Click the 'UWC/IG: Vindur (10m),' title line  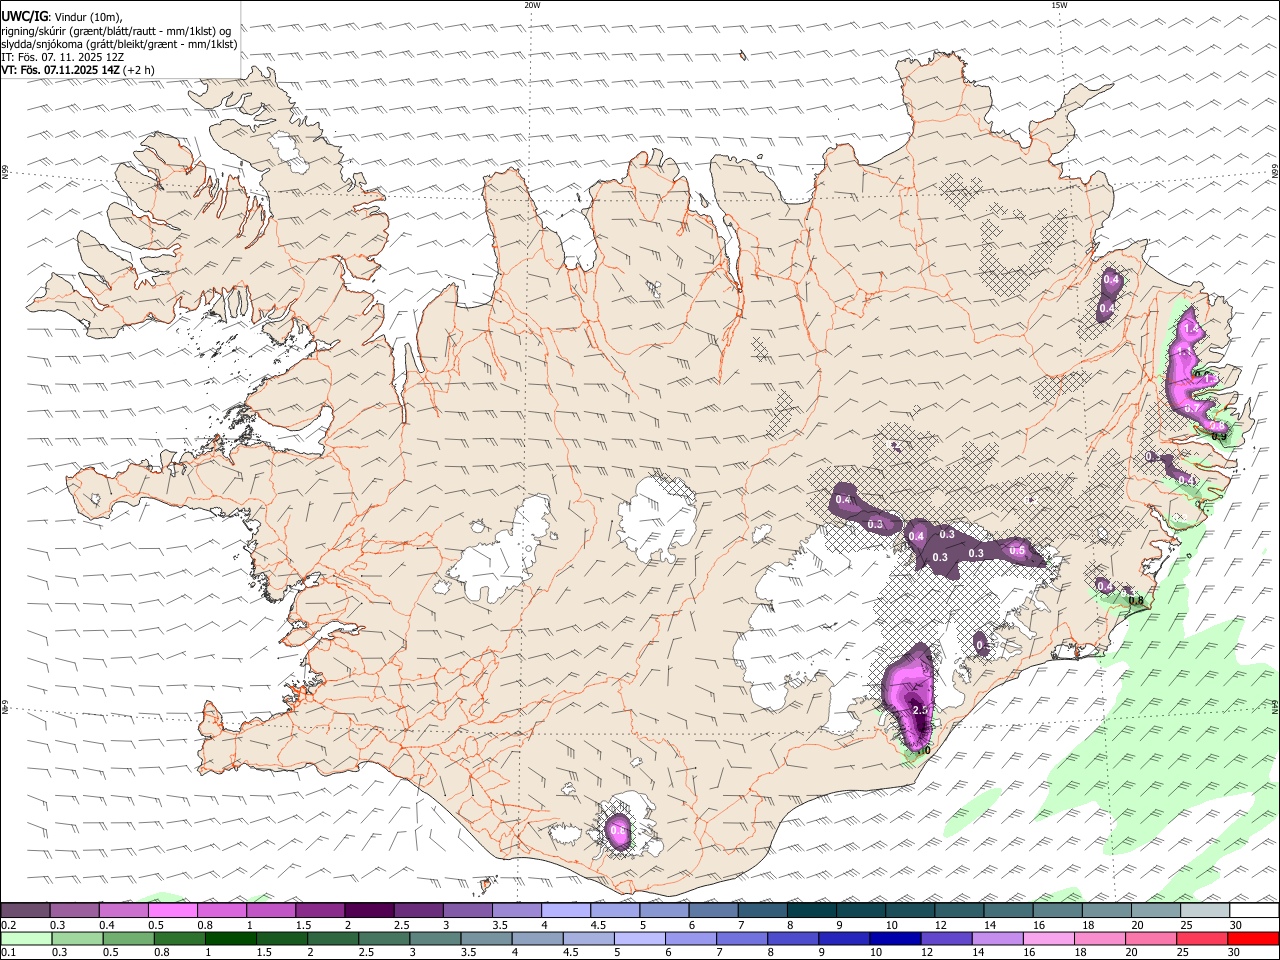[61, 16]
